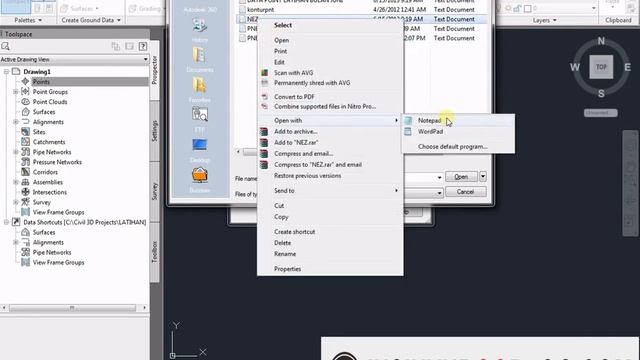640x360 pixels.
Task: Click the Data Shortcuts icon
Action: [16, 222]
